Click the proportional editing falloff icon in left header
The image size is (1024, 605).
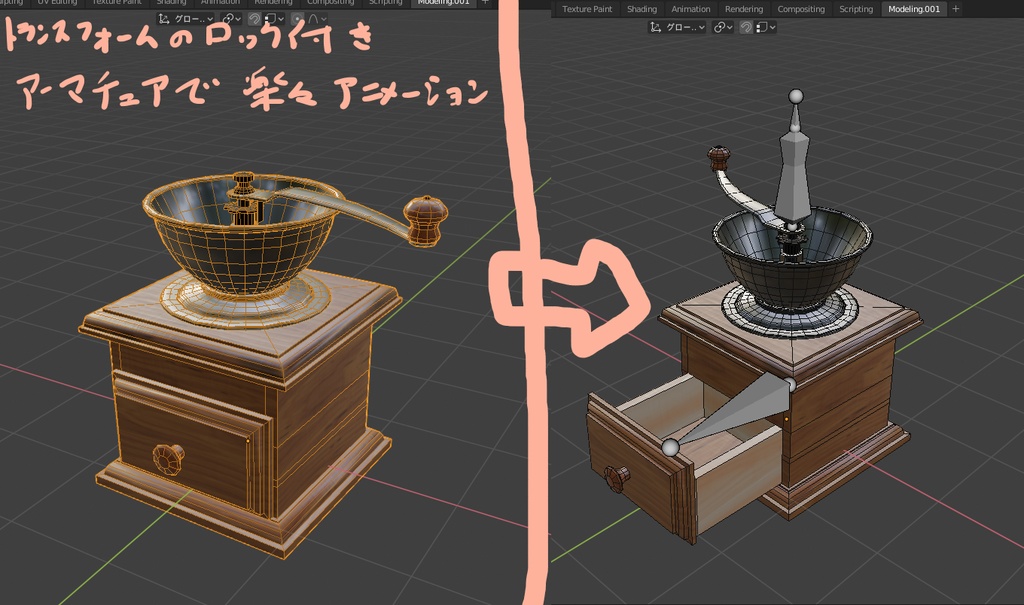pos(314,17)
